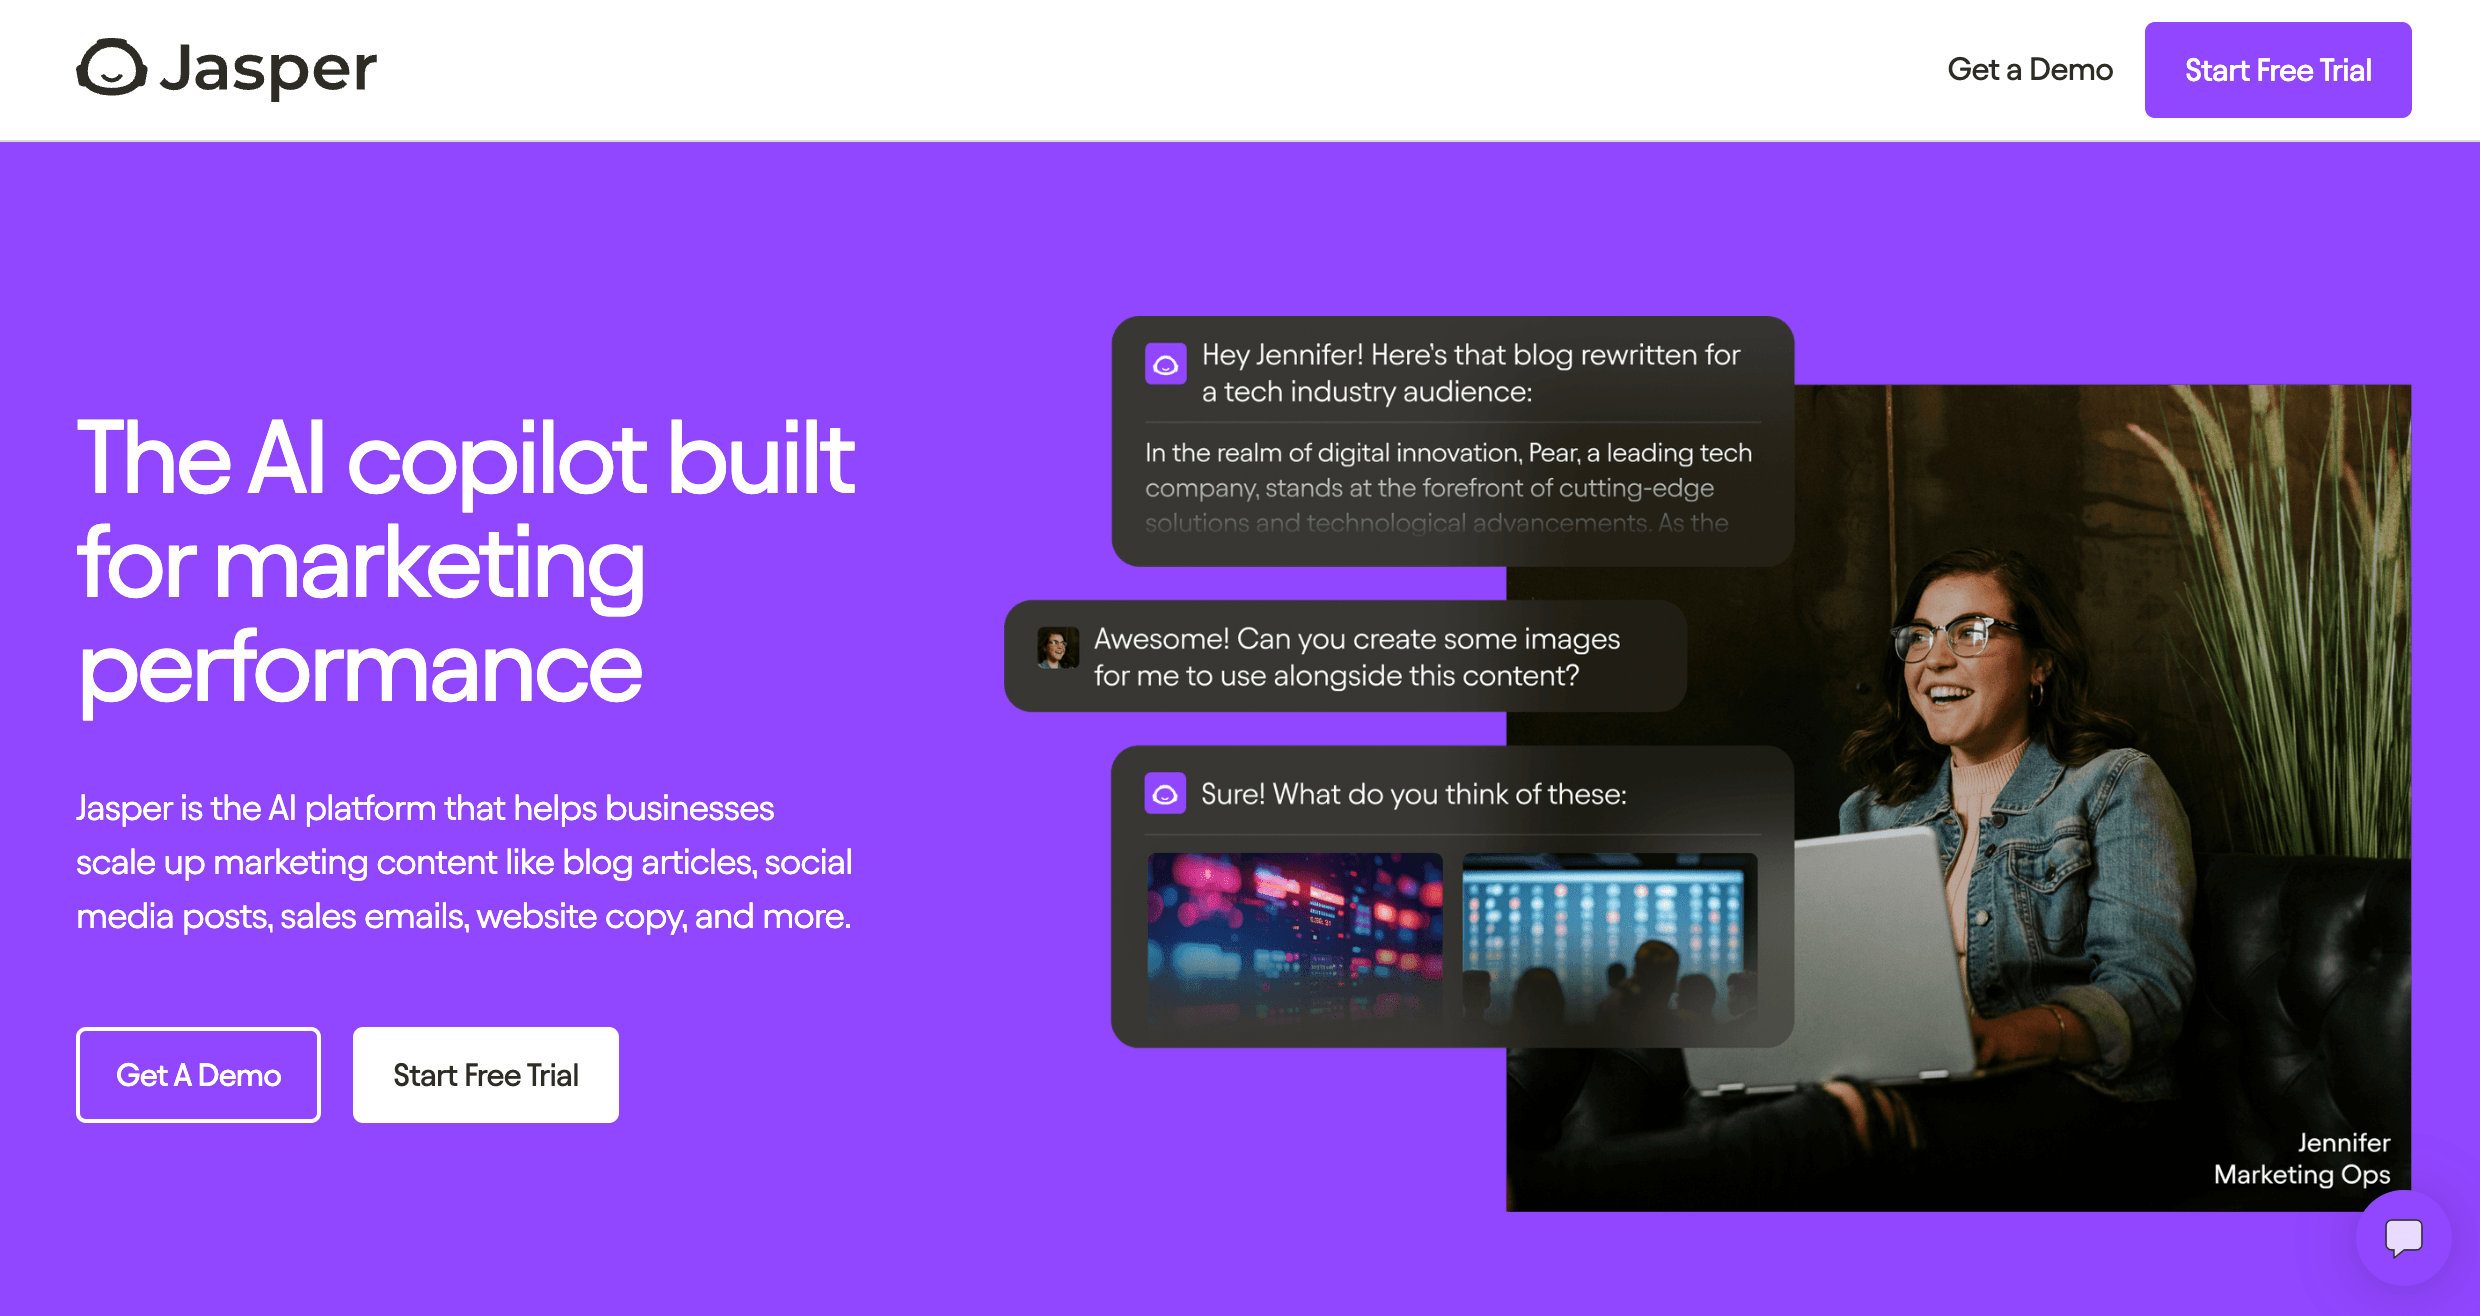Click the outlined Get A Demo hero button
2480x1316 pixels.
[198, 1075]
